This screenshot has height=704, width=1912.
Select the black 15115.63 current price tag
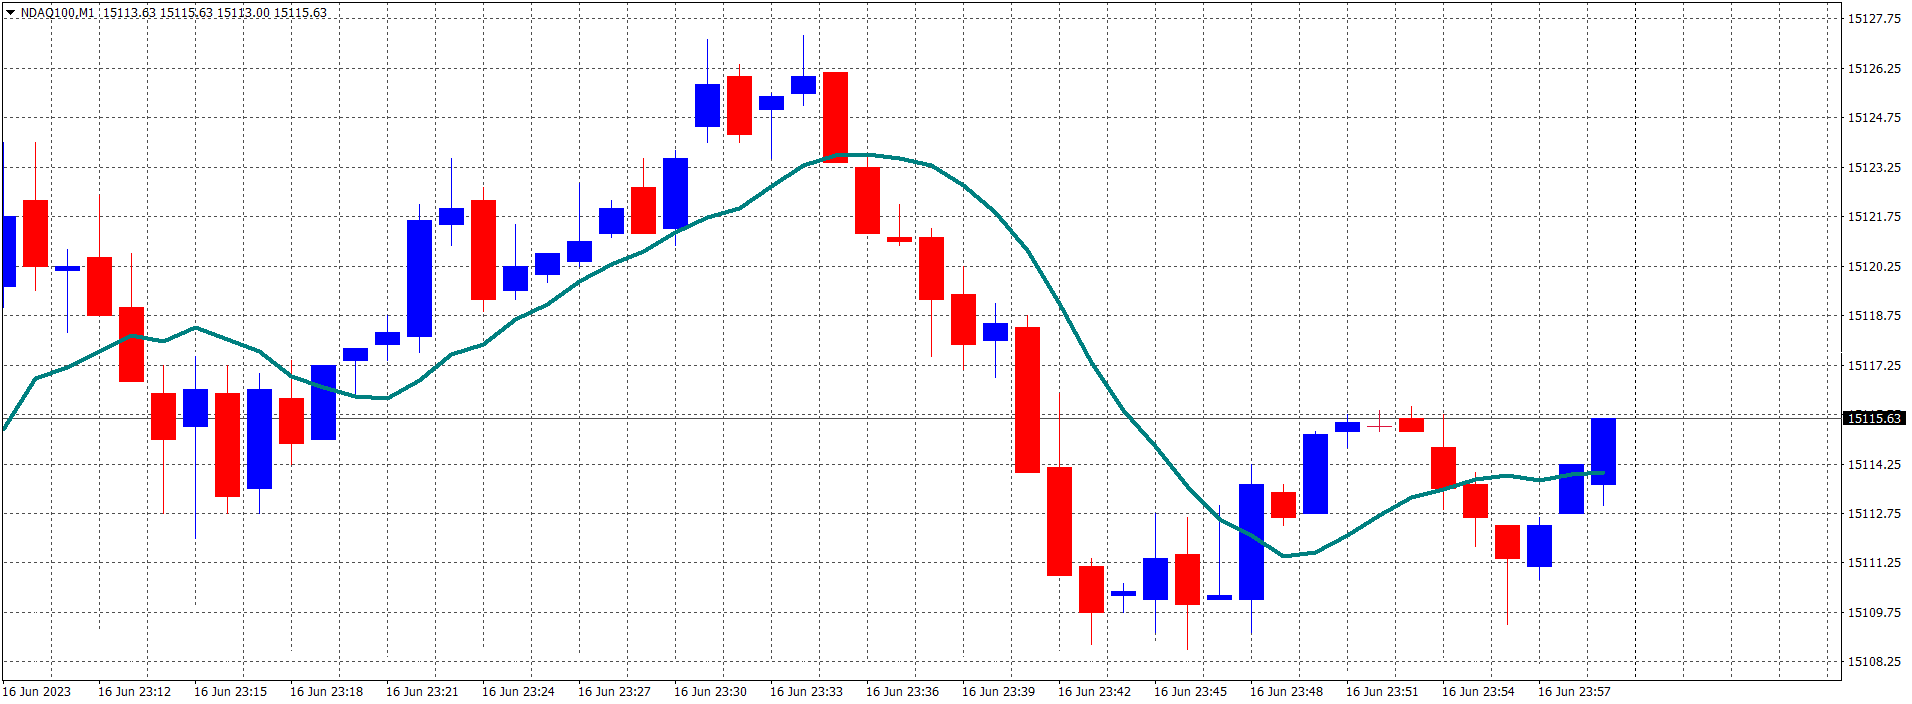tap(1874, 418)
